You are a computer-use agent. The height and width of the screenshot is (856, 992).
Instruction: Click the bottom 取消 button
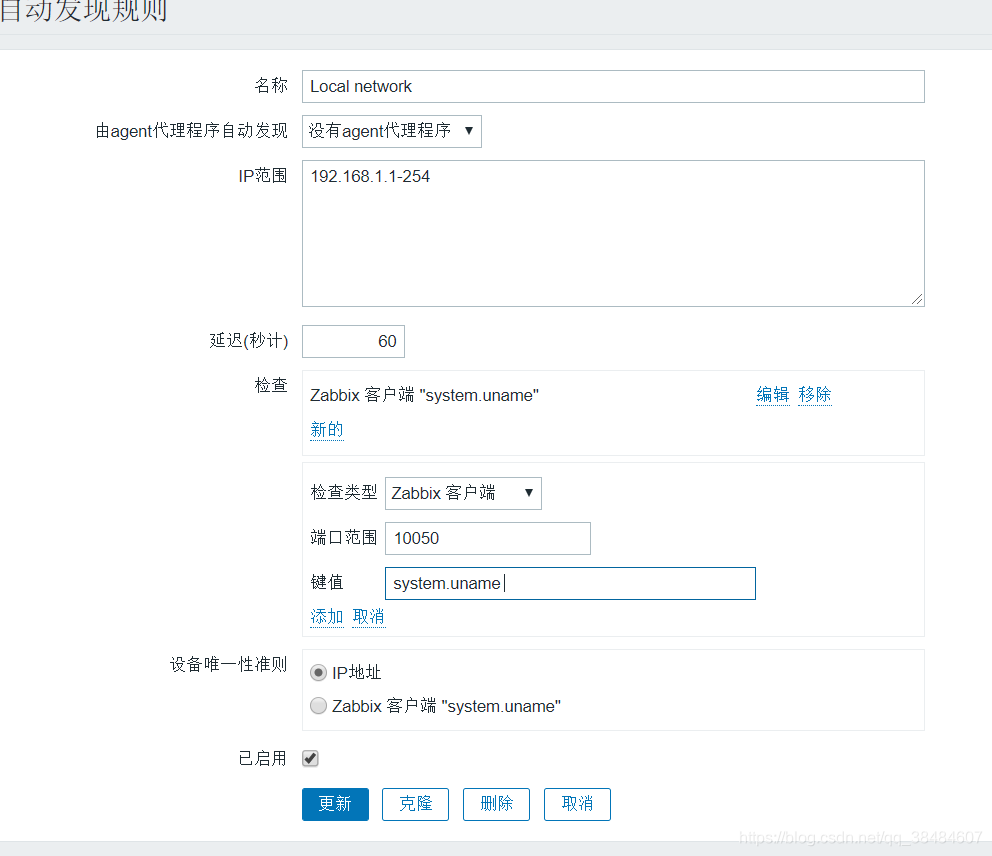pos(577,804)
